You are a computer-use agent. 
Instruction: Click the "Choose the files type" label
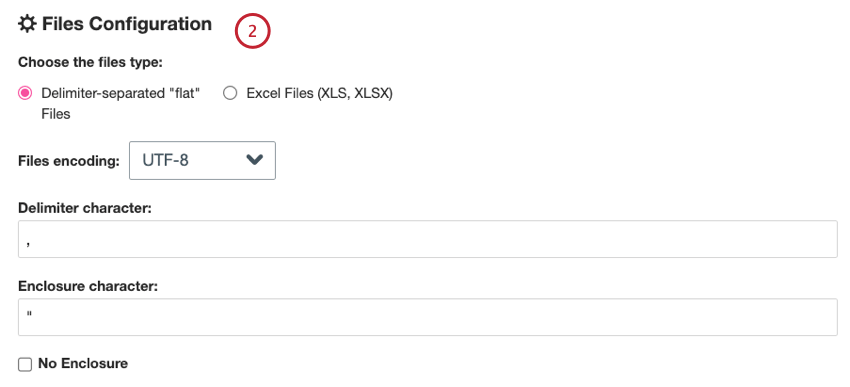point(91,62)
